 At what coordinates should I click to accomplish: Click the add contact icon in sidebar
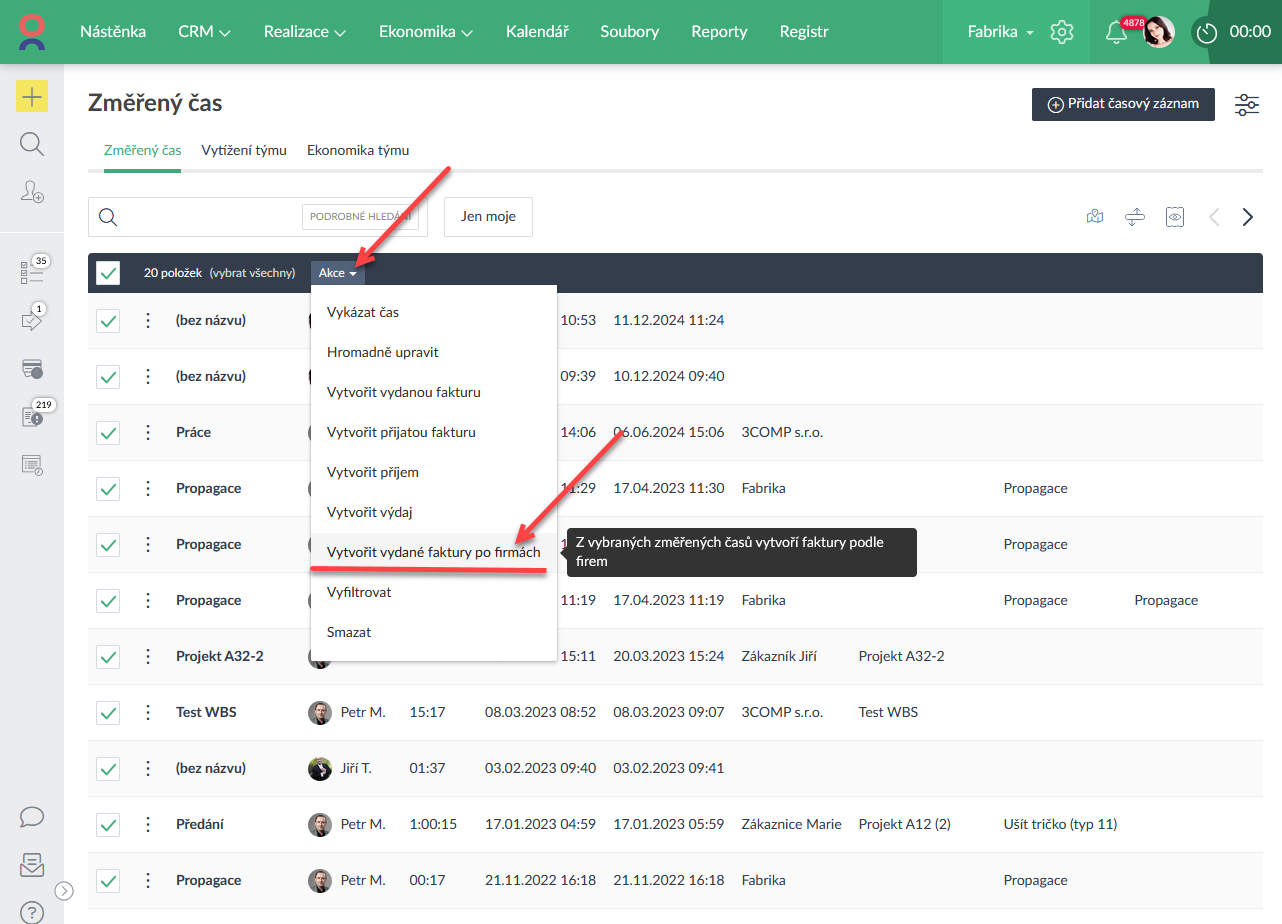(32, 192)
